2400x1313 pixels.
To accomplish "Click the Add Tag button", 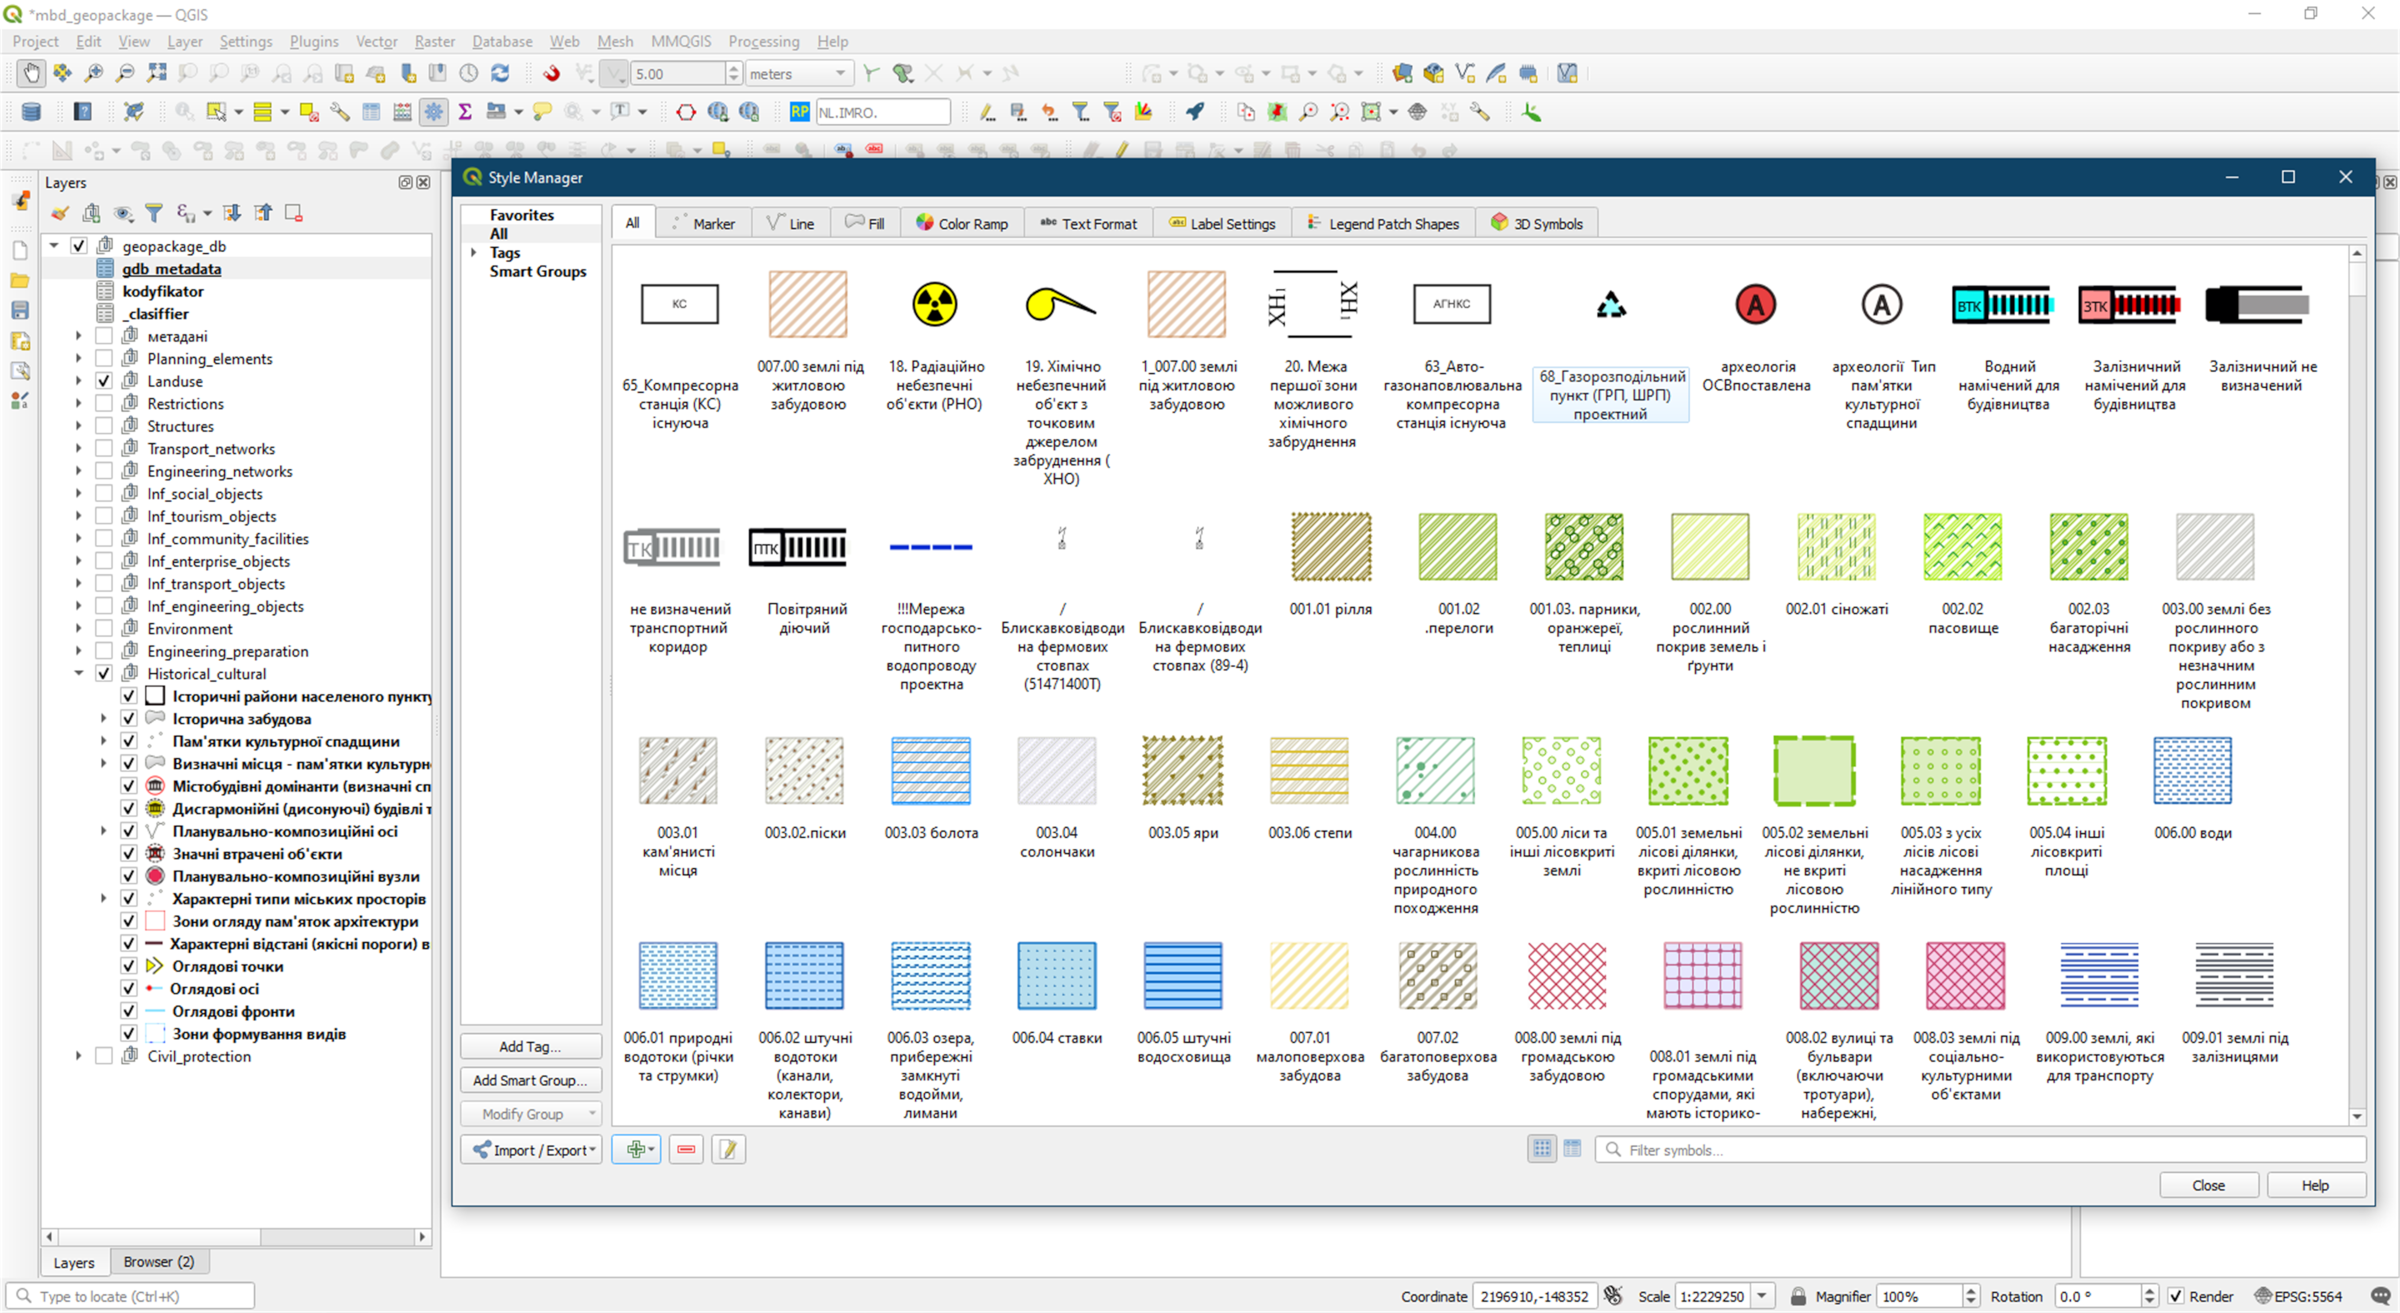I will [530, 1046].
